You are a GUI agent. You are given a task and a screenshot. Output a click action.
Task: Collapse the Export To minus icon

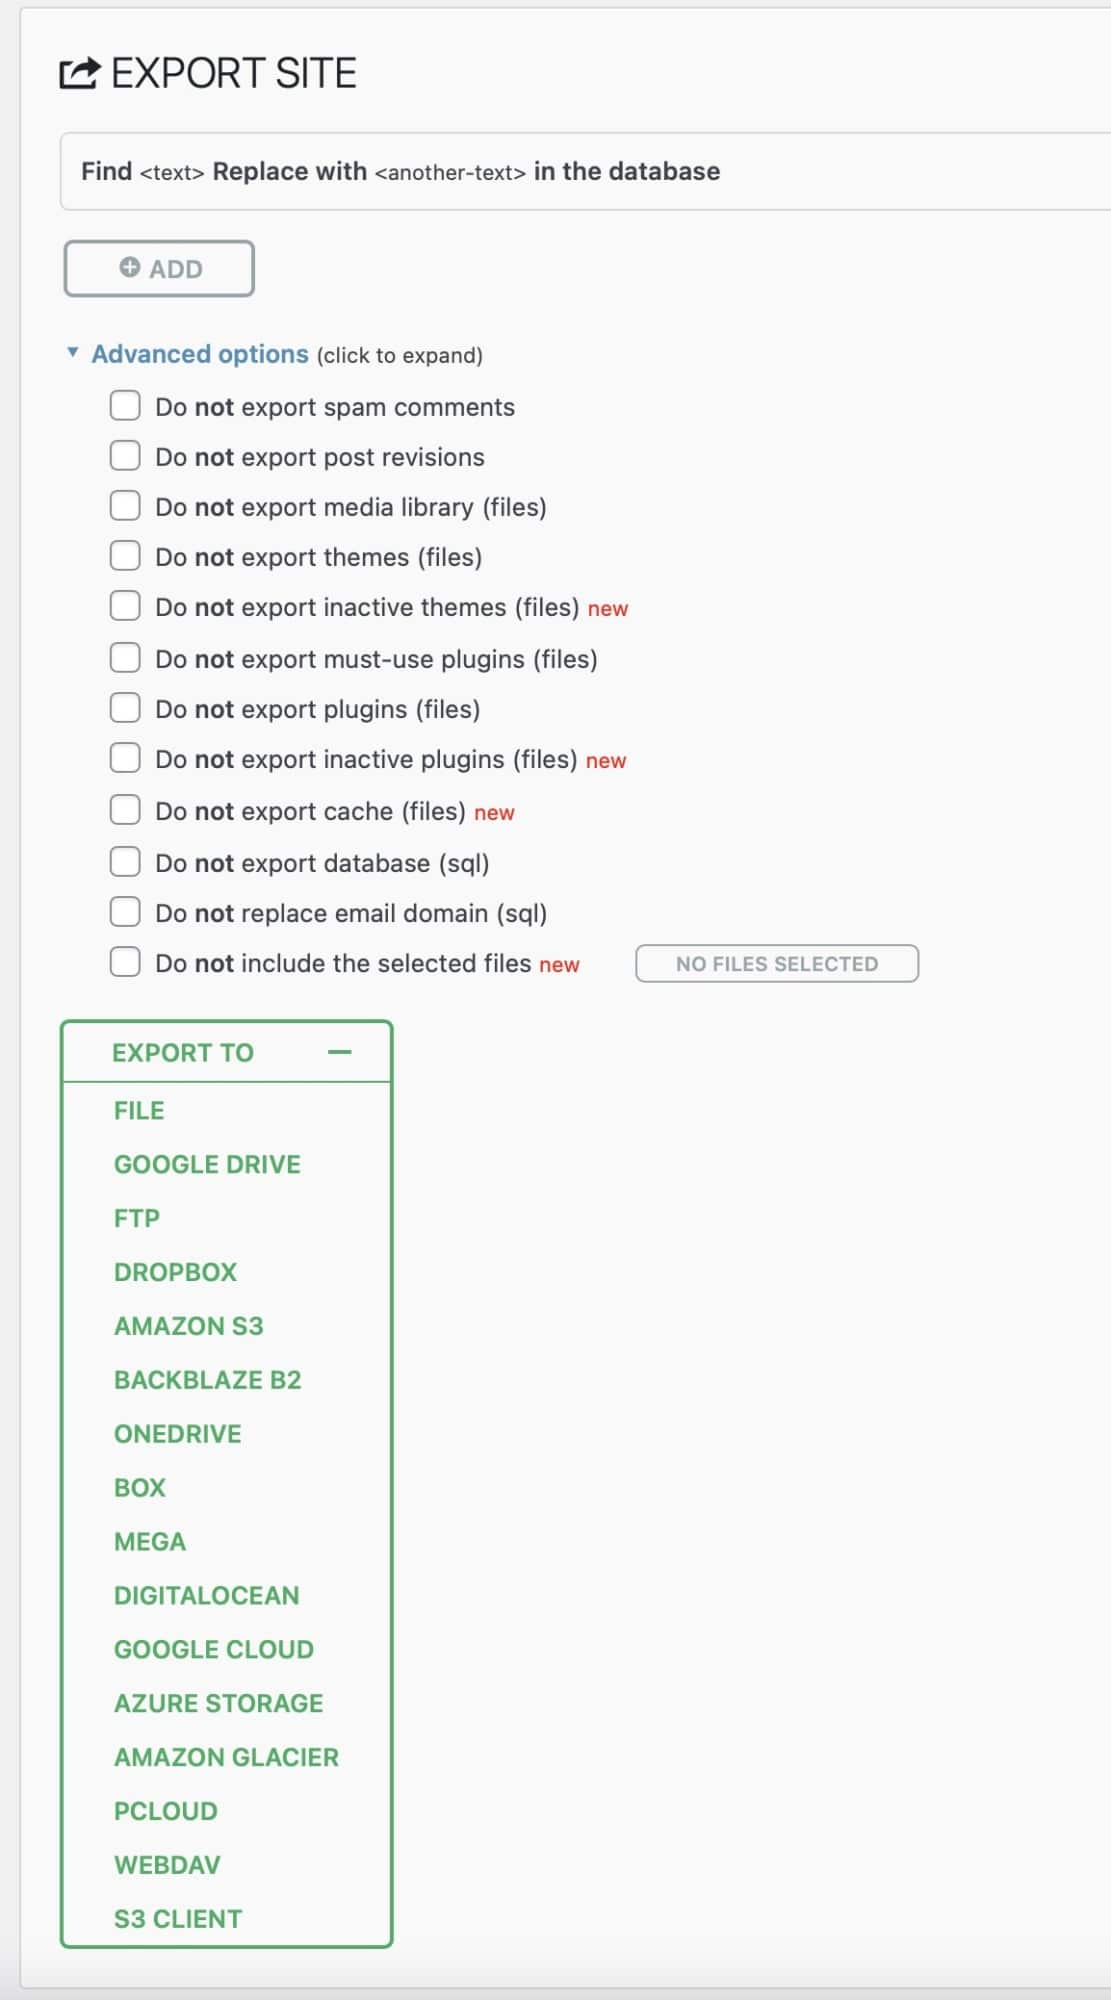pyautogui.click(x=340, y=1052)
